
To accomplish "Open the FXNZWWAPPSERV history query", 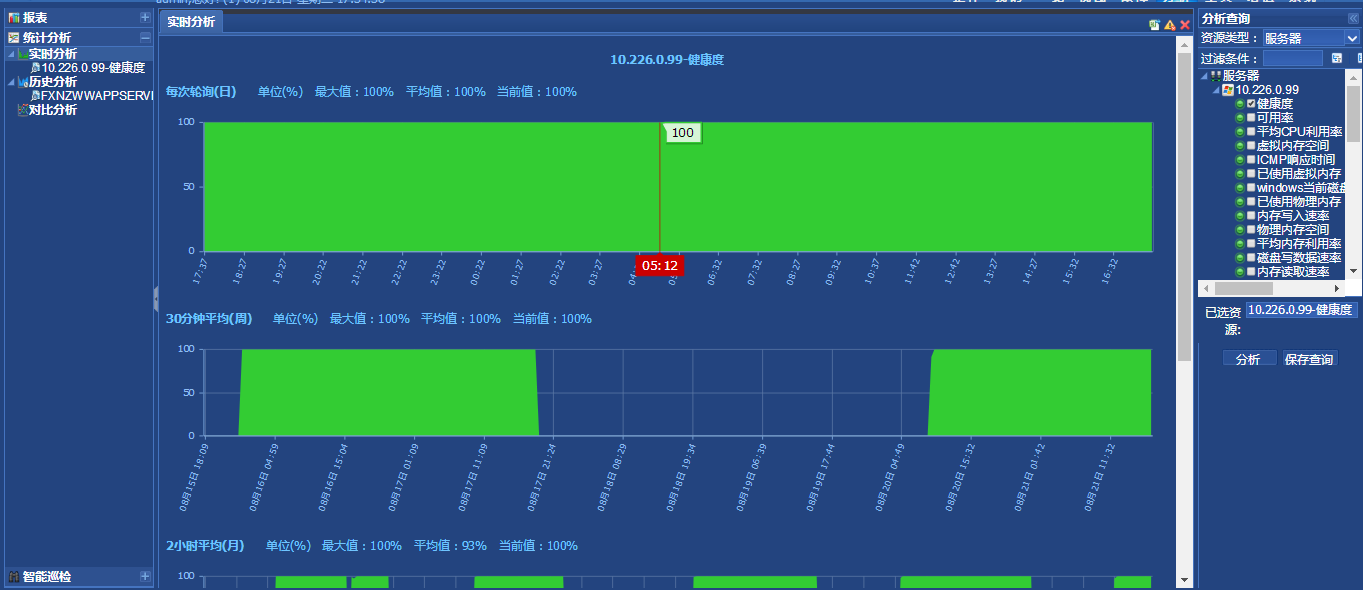I will click(x=97, y=96).
